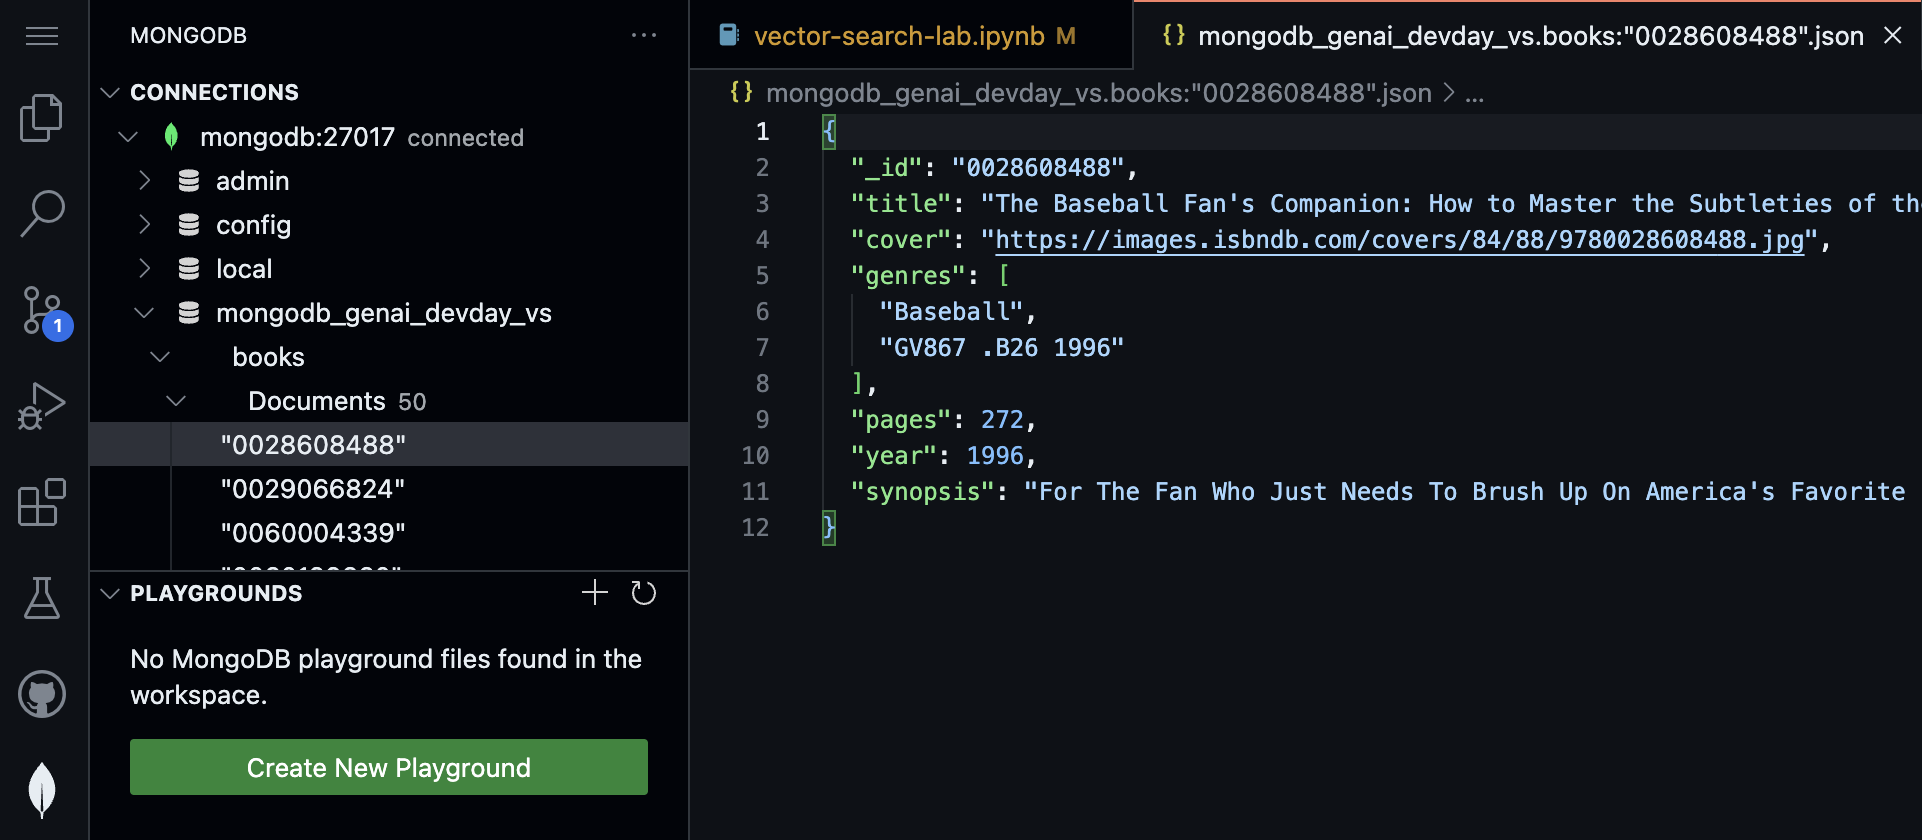Click the JSON braces icon in breadcrumb

point(741,92)
